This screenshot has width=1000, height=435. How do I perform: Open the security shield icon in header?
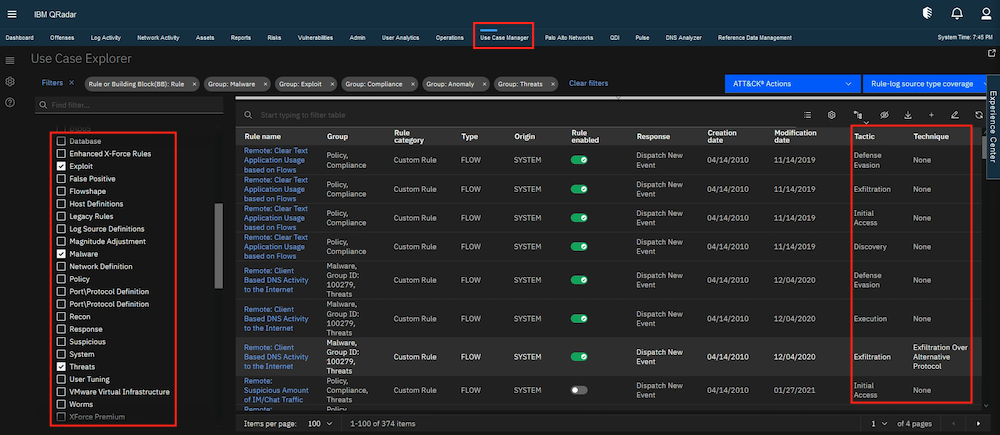928,13
